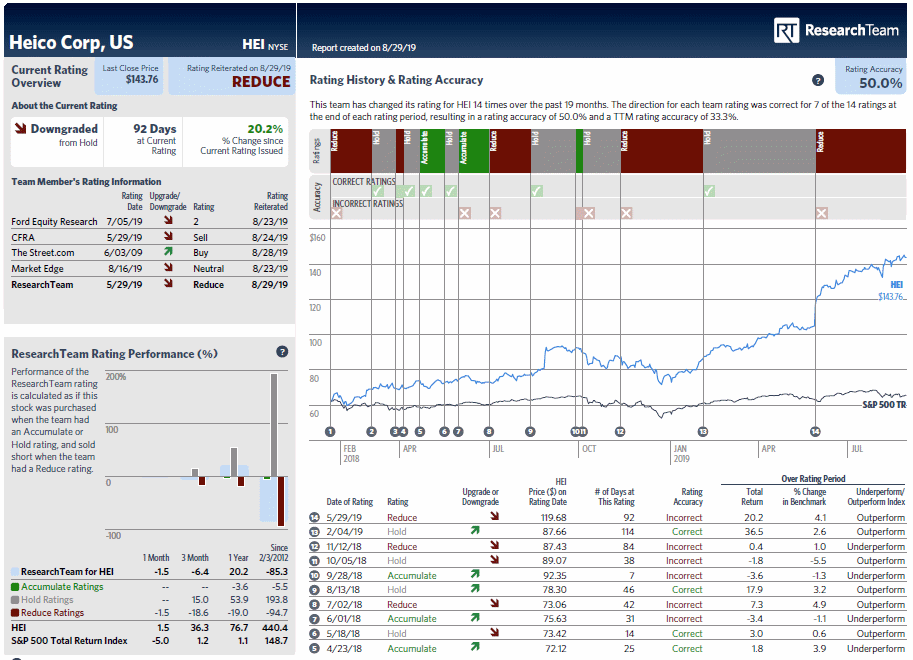913x660 pixels.
Task: Click the 92 Days at Current Rating
Action: pyautogui.click(x=155, y=139)
